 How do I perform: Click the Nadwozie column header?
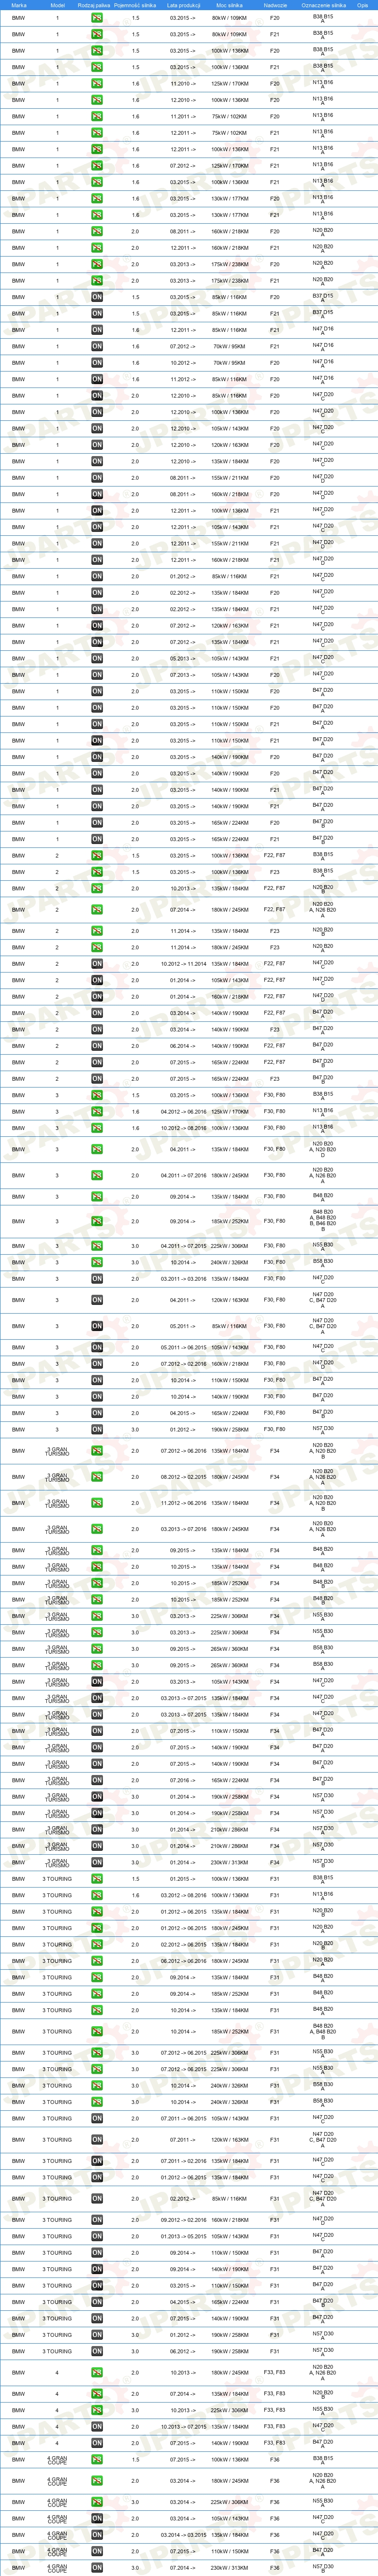pyautogui.click(x=275, y=5)
